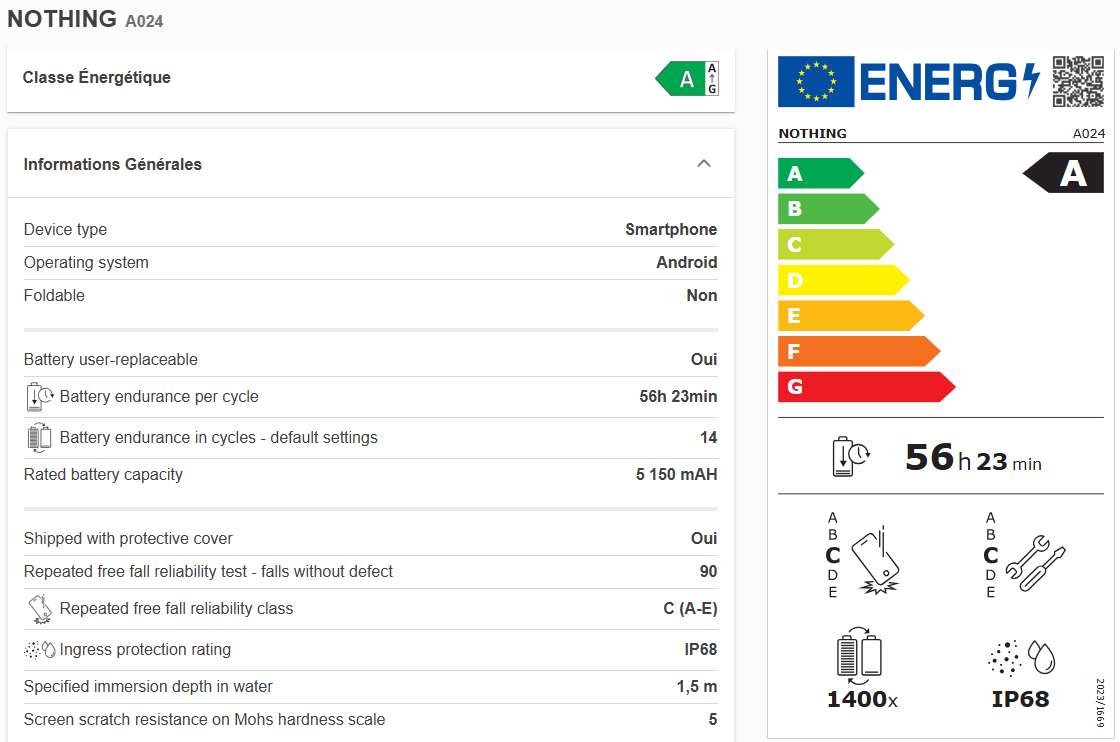Click the battery cycles icon above 1400x
1120x742 pixels.
[x=859, y=657]
